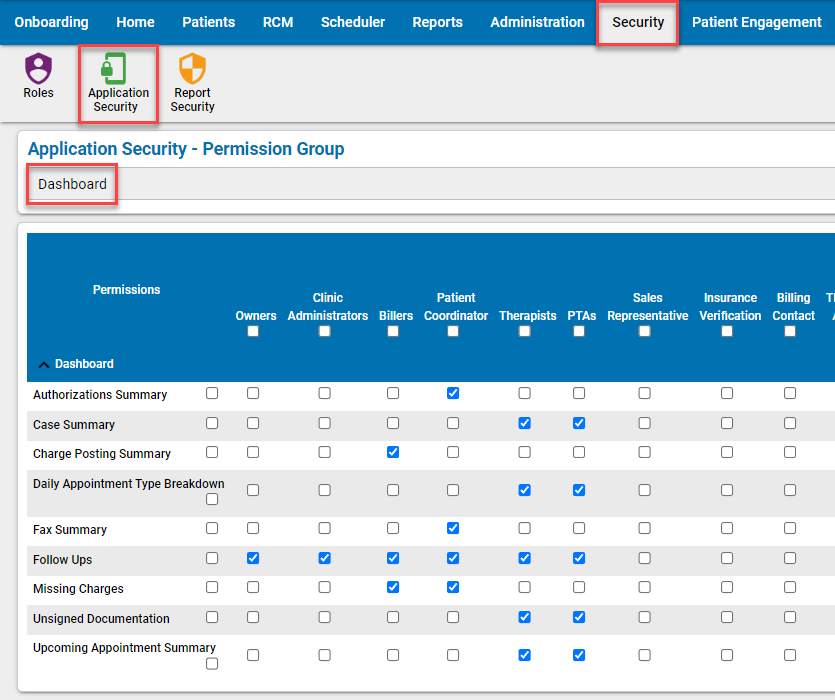This screenshot has width=835, height=700.
Task: Open the Security menu
Action: pyautogui.click(x=637, y=21)
